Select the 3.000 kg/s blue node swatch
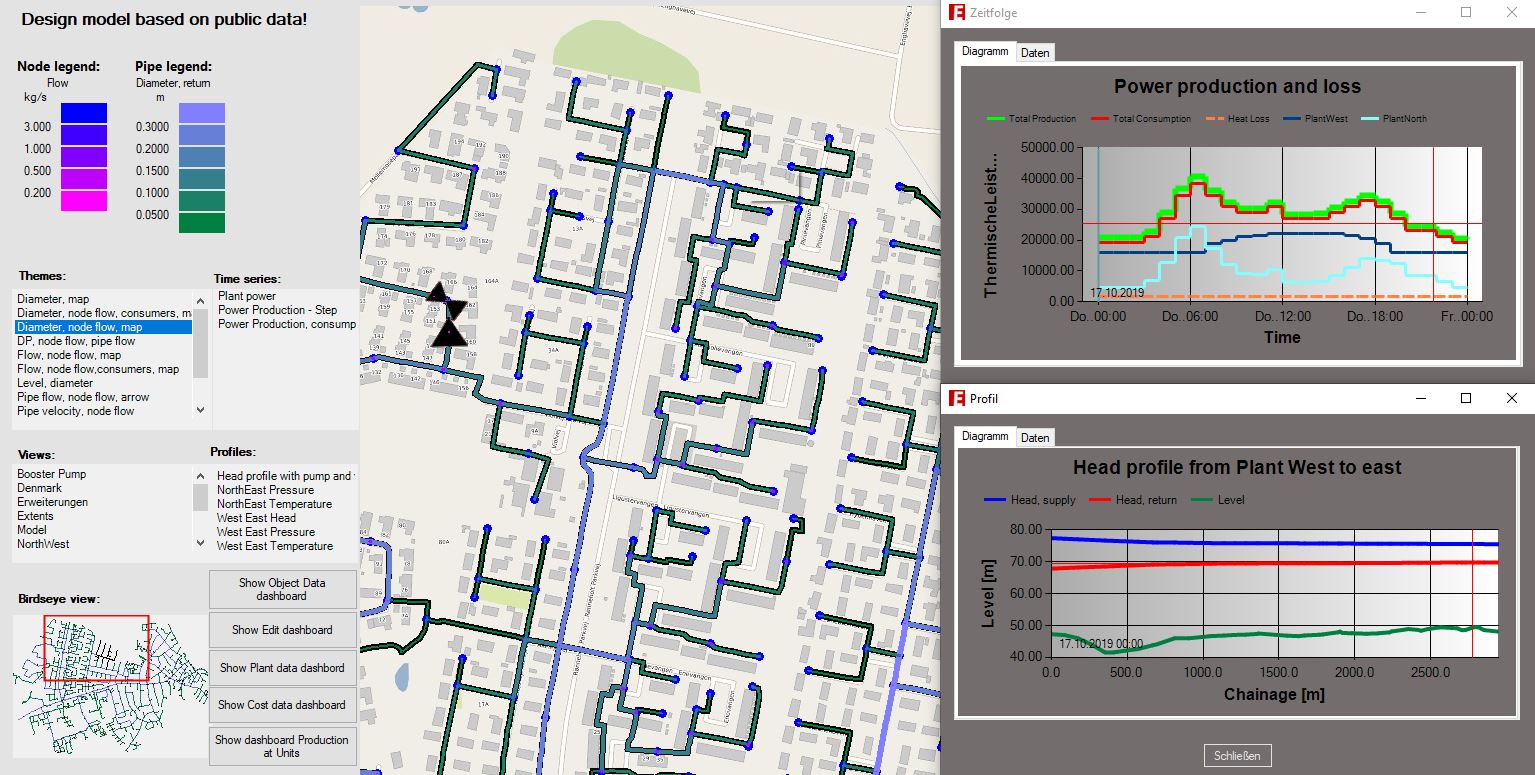The height and width of the screenshot is (775, 1535). click(x=84, y=113)
